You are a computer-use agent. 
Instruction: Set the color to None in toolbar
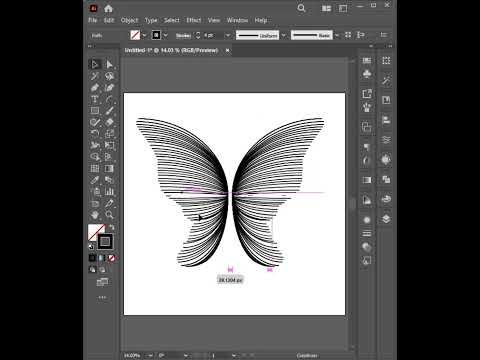pyautogui.click(x=111, y=258)
